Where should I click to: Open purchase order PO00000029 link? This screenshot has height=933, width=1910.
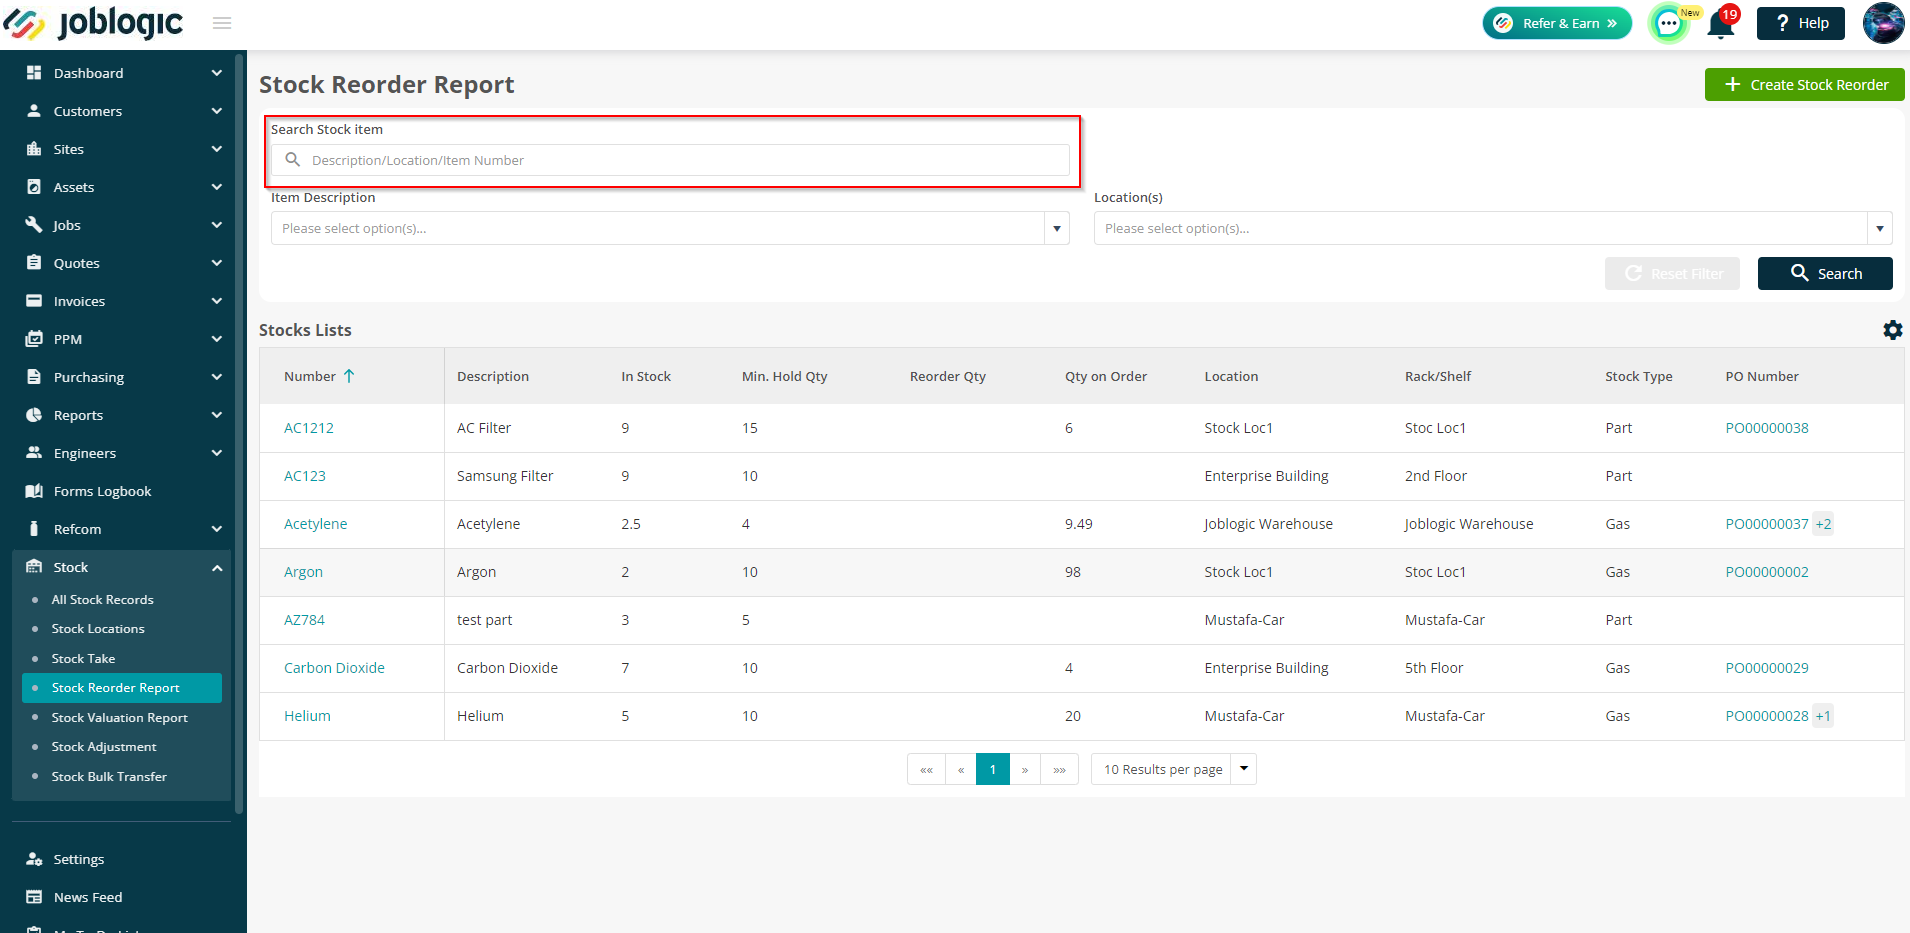coord(1767,668)
